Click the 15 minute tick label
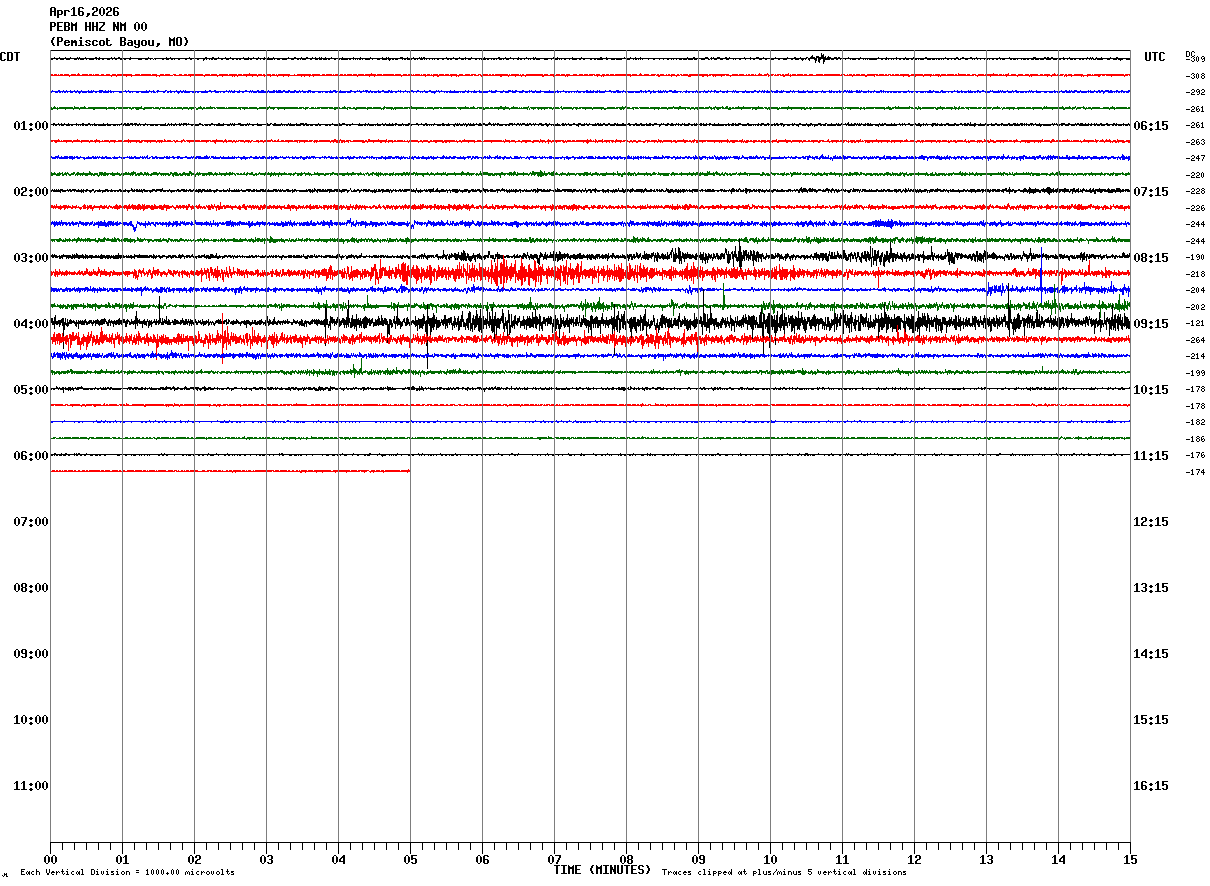 [x=1130, y=860]
